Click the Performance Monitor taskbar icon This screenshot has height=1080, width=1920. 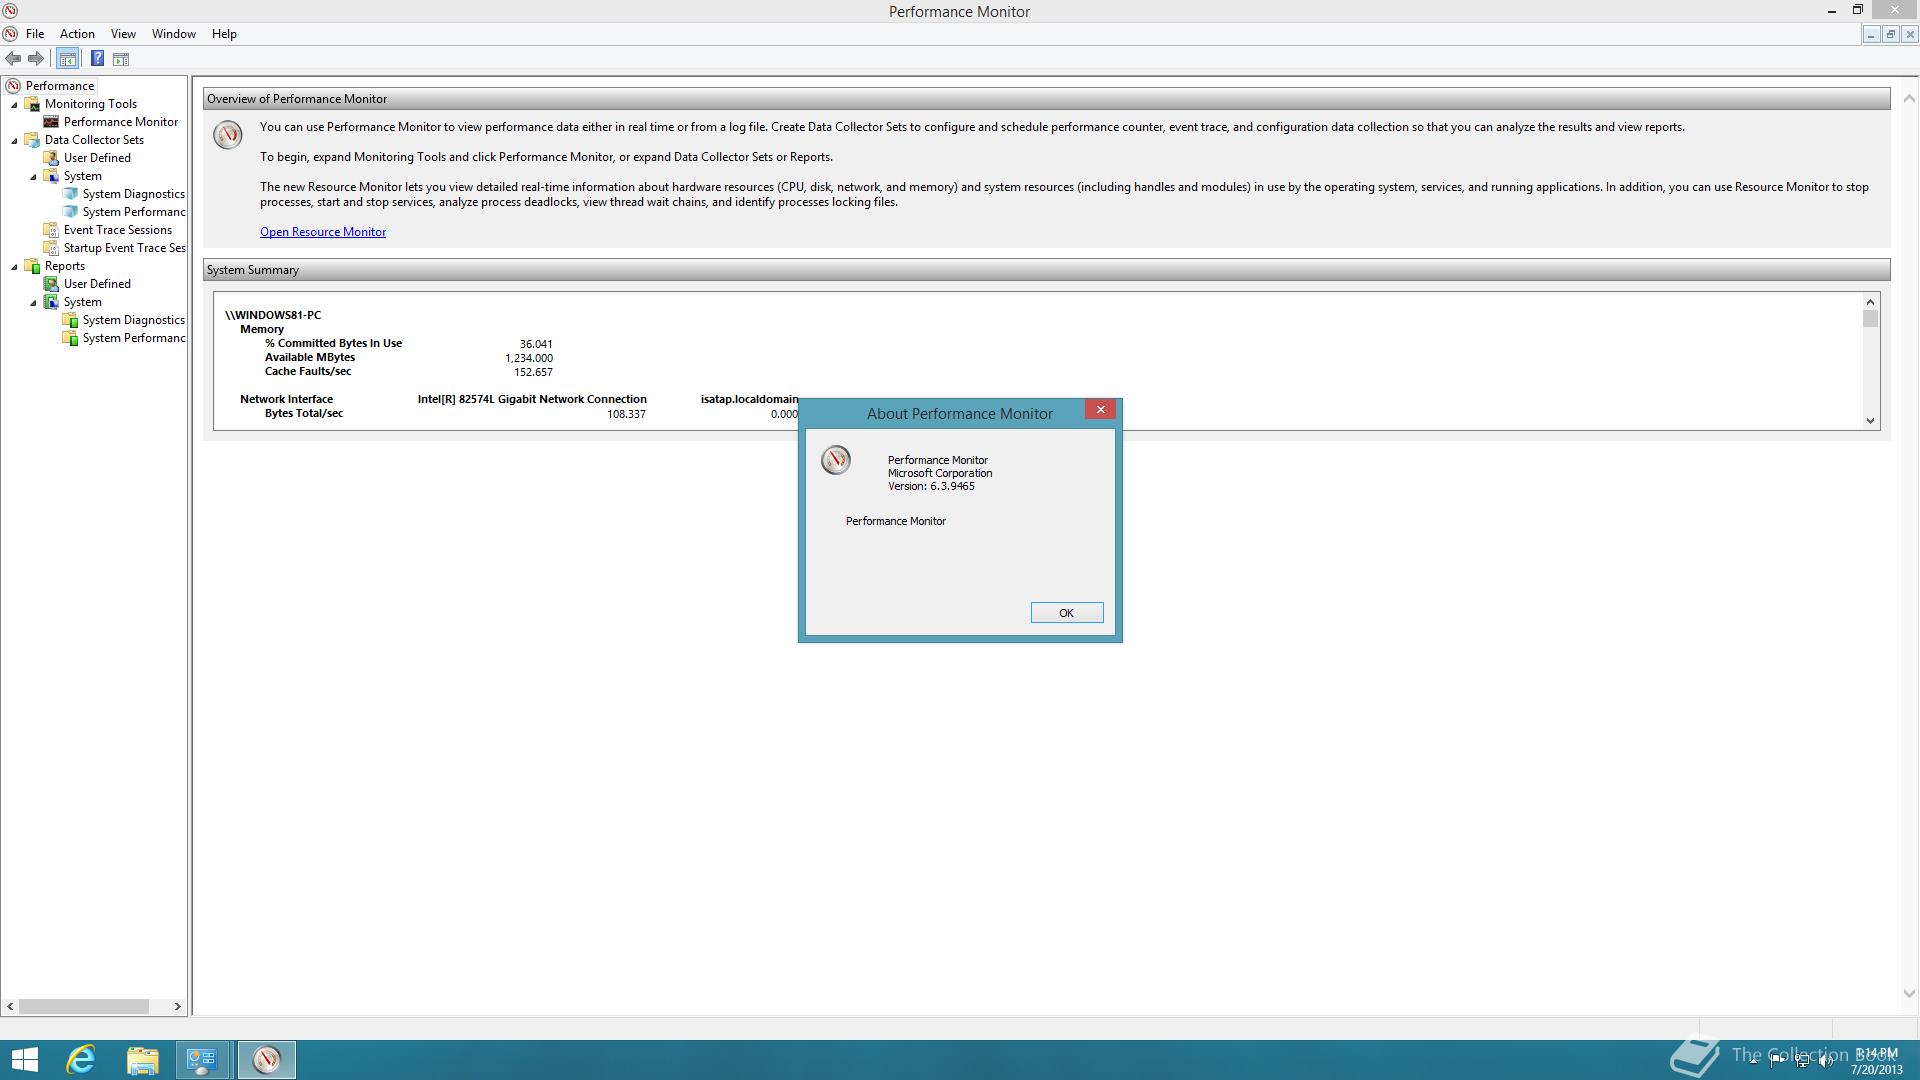coord(267,1060)
